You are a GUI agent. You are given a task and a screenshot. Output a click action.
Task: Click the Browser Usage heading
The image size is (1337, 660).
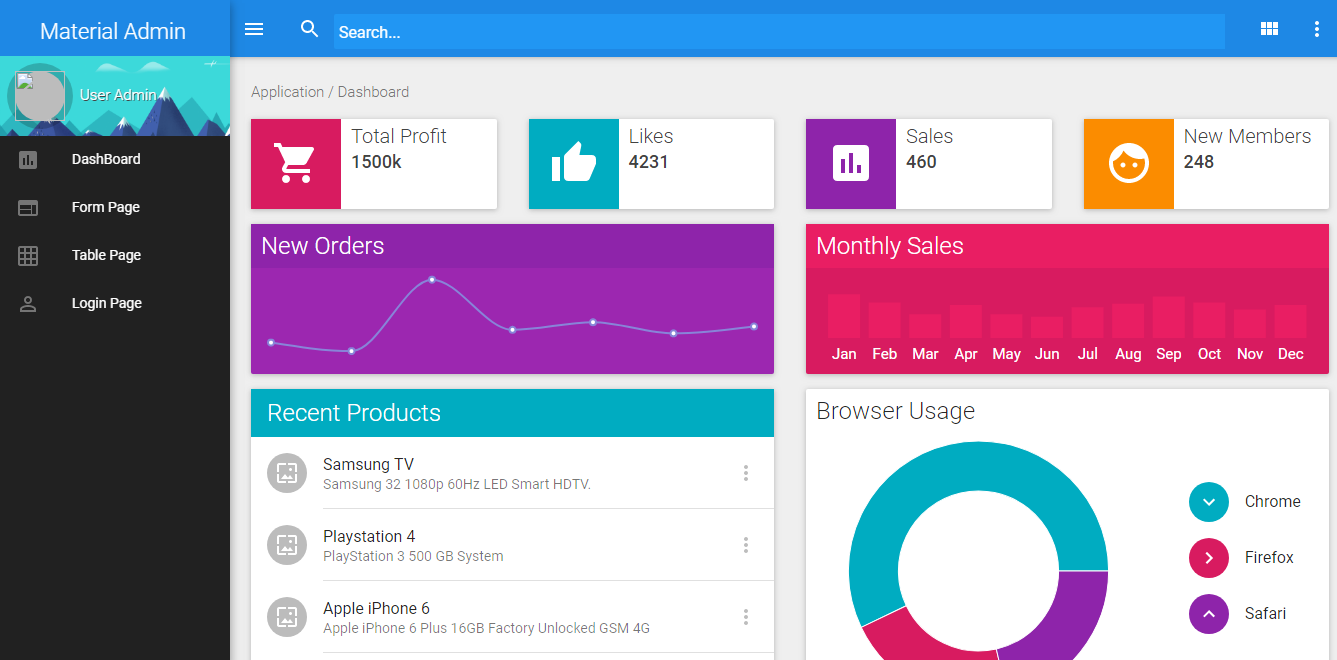tap(896, 411)
